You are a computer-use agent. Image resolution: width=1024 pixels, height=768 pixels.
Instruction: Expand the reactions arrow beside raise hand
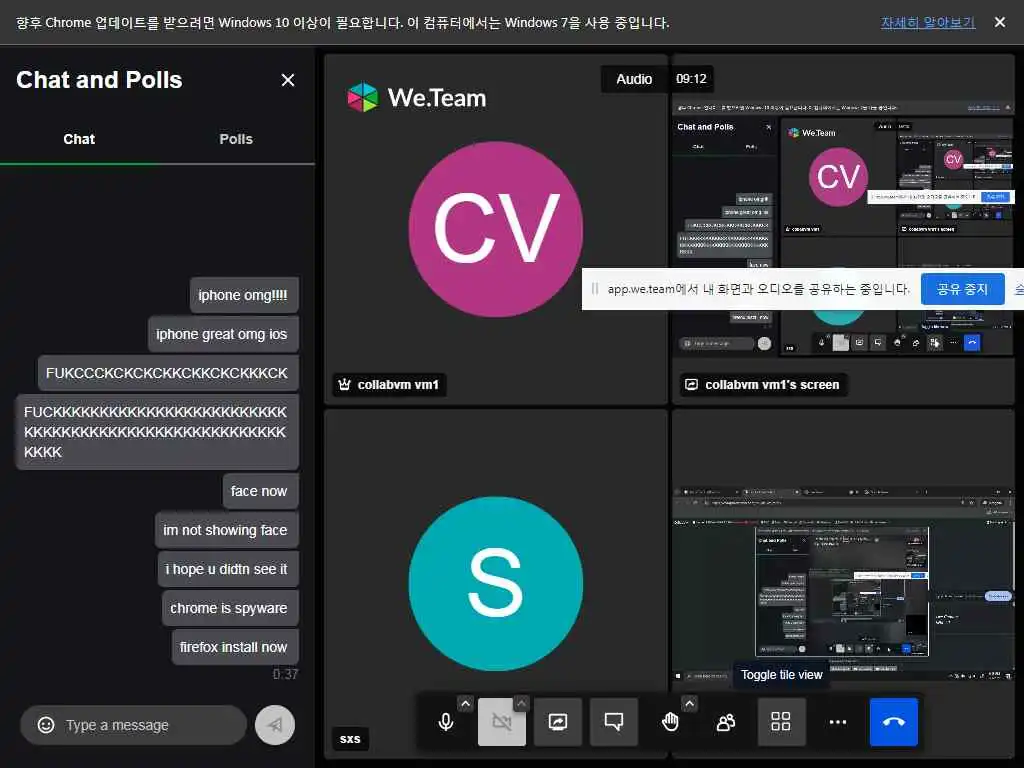click(689, 703)
